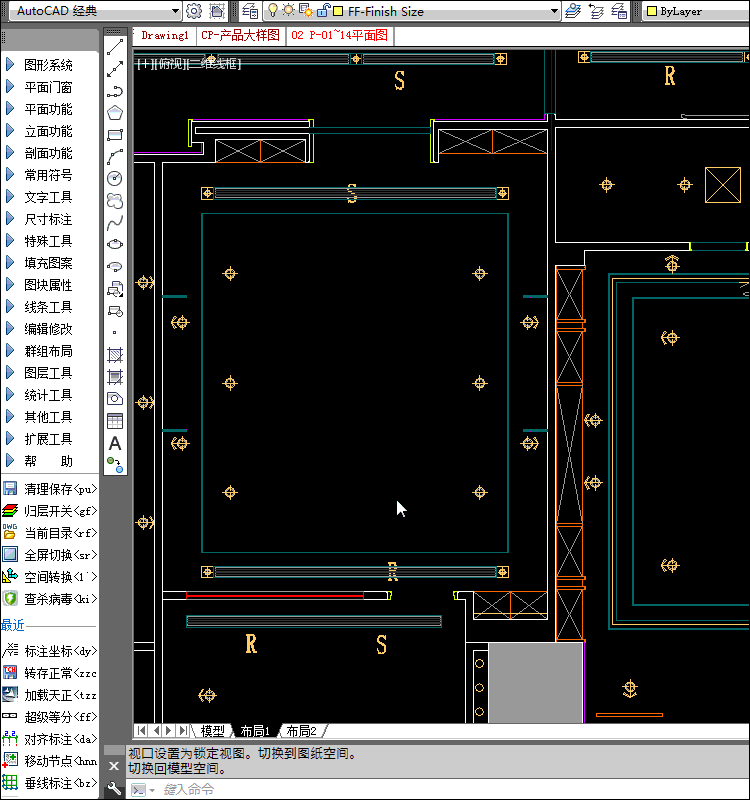750x800 pixels.
Task: Click the Make Block tool
Action: (x=115, y=311)
